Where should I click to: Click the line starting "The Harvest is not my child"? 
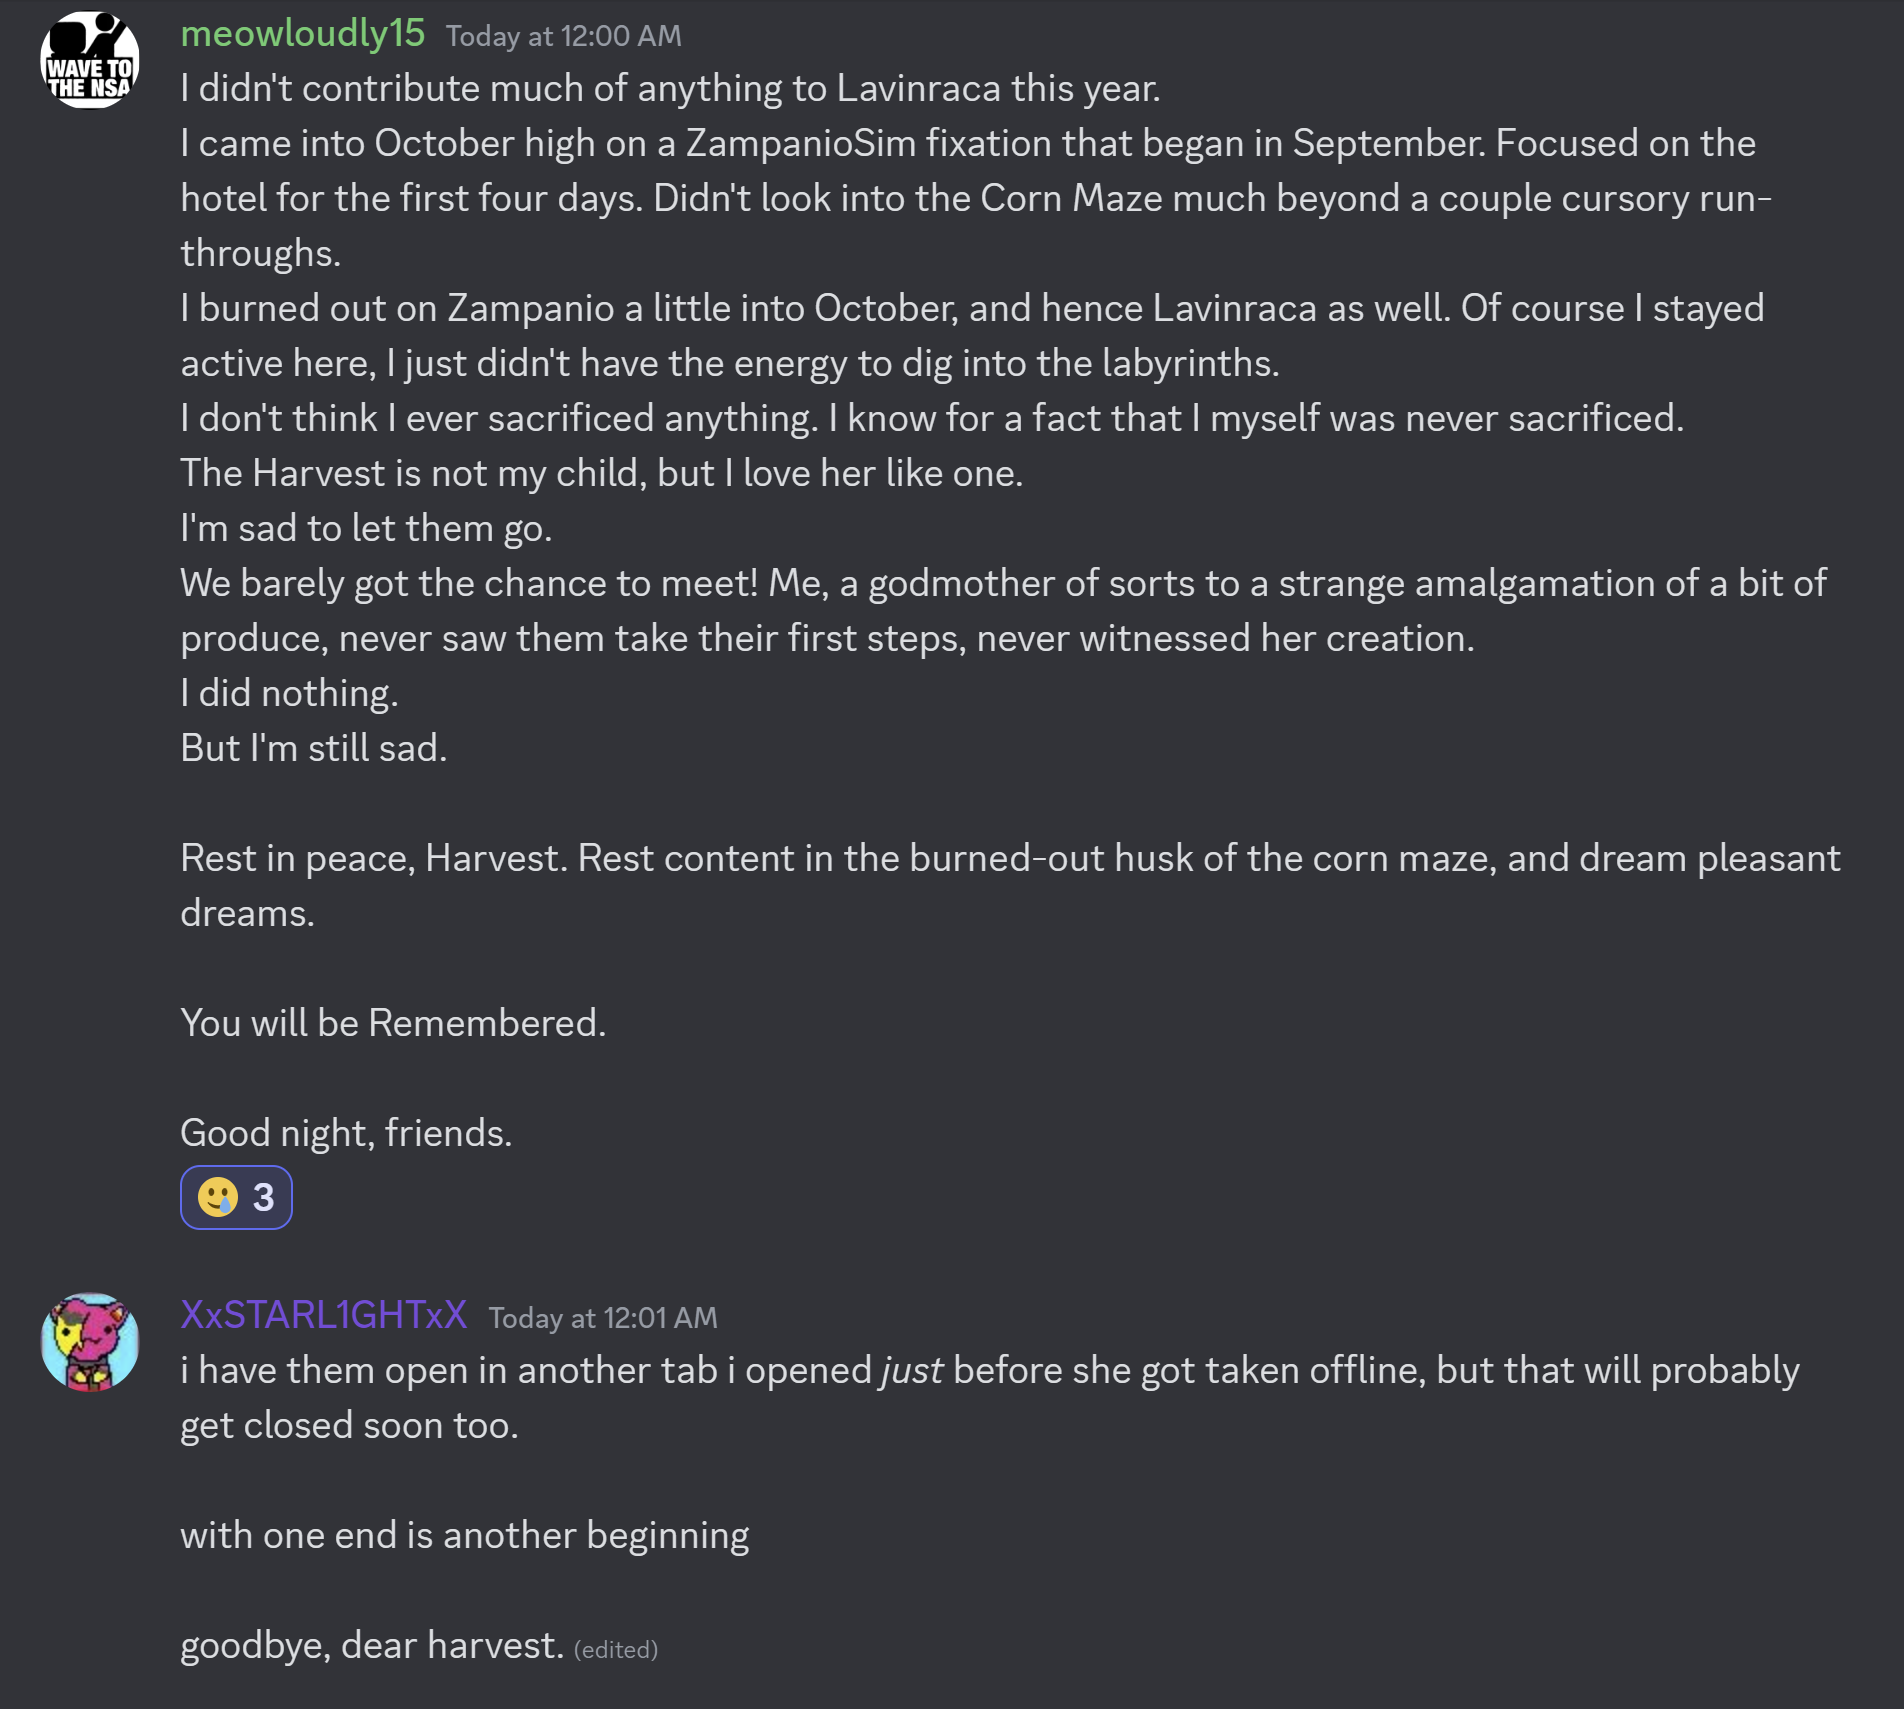[x=601, y=473]
